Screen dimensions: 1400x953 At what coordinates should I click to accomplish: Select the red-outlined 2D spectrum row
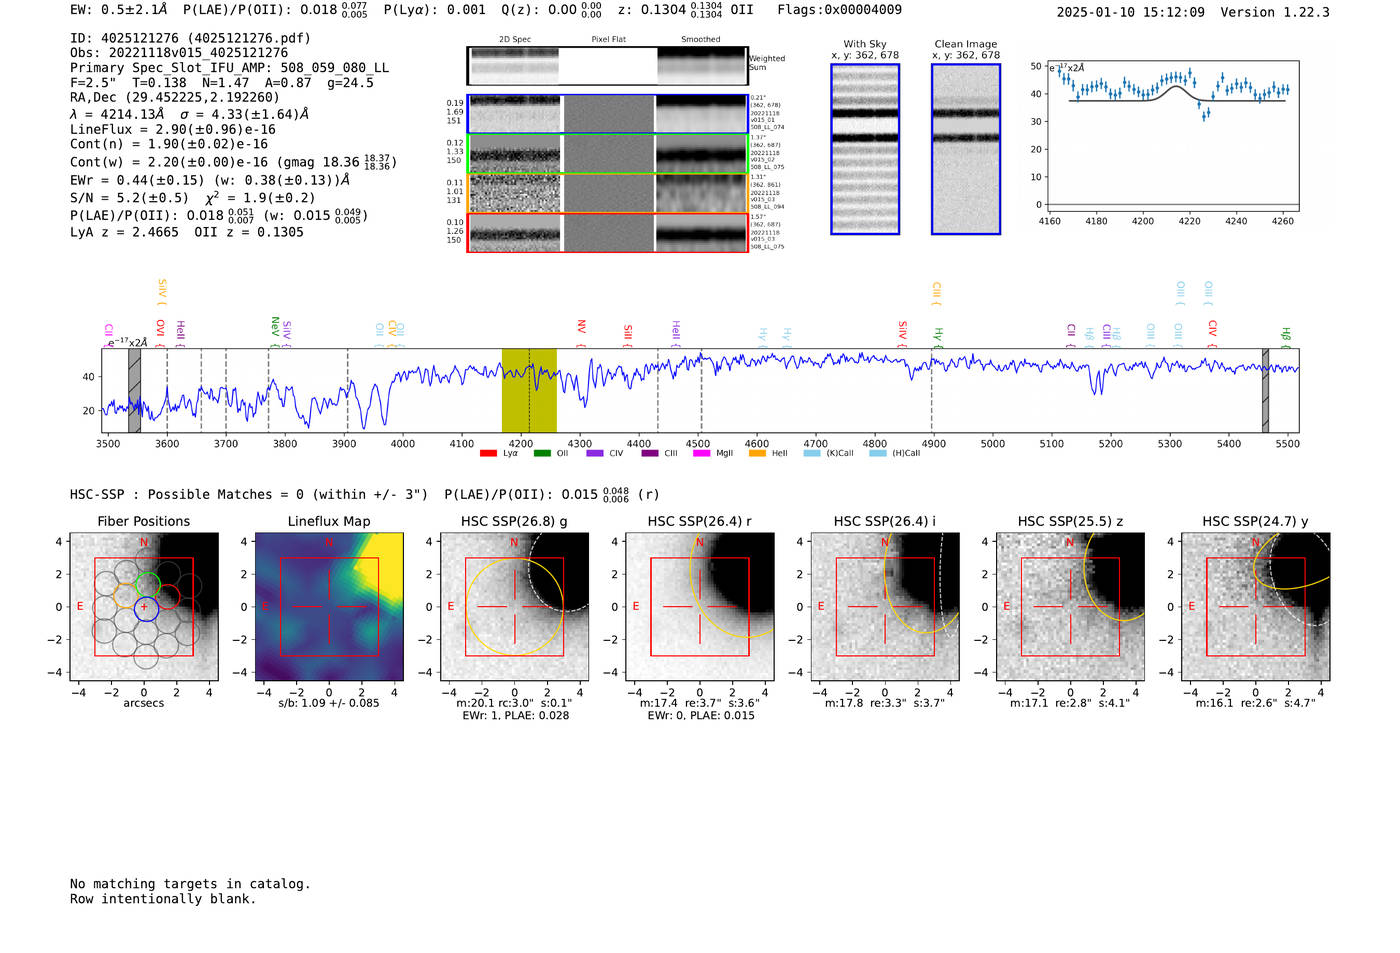(x=608, y=233)
